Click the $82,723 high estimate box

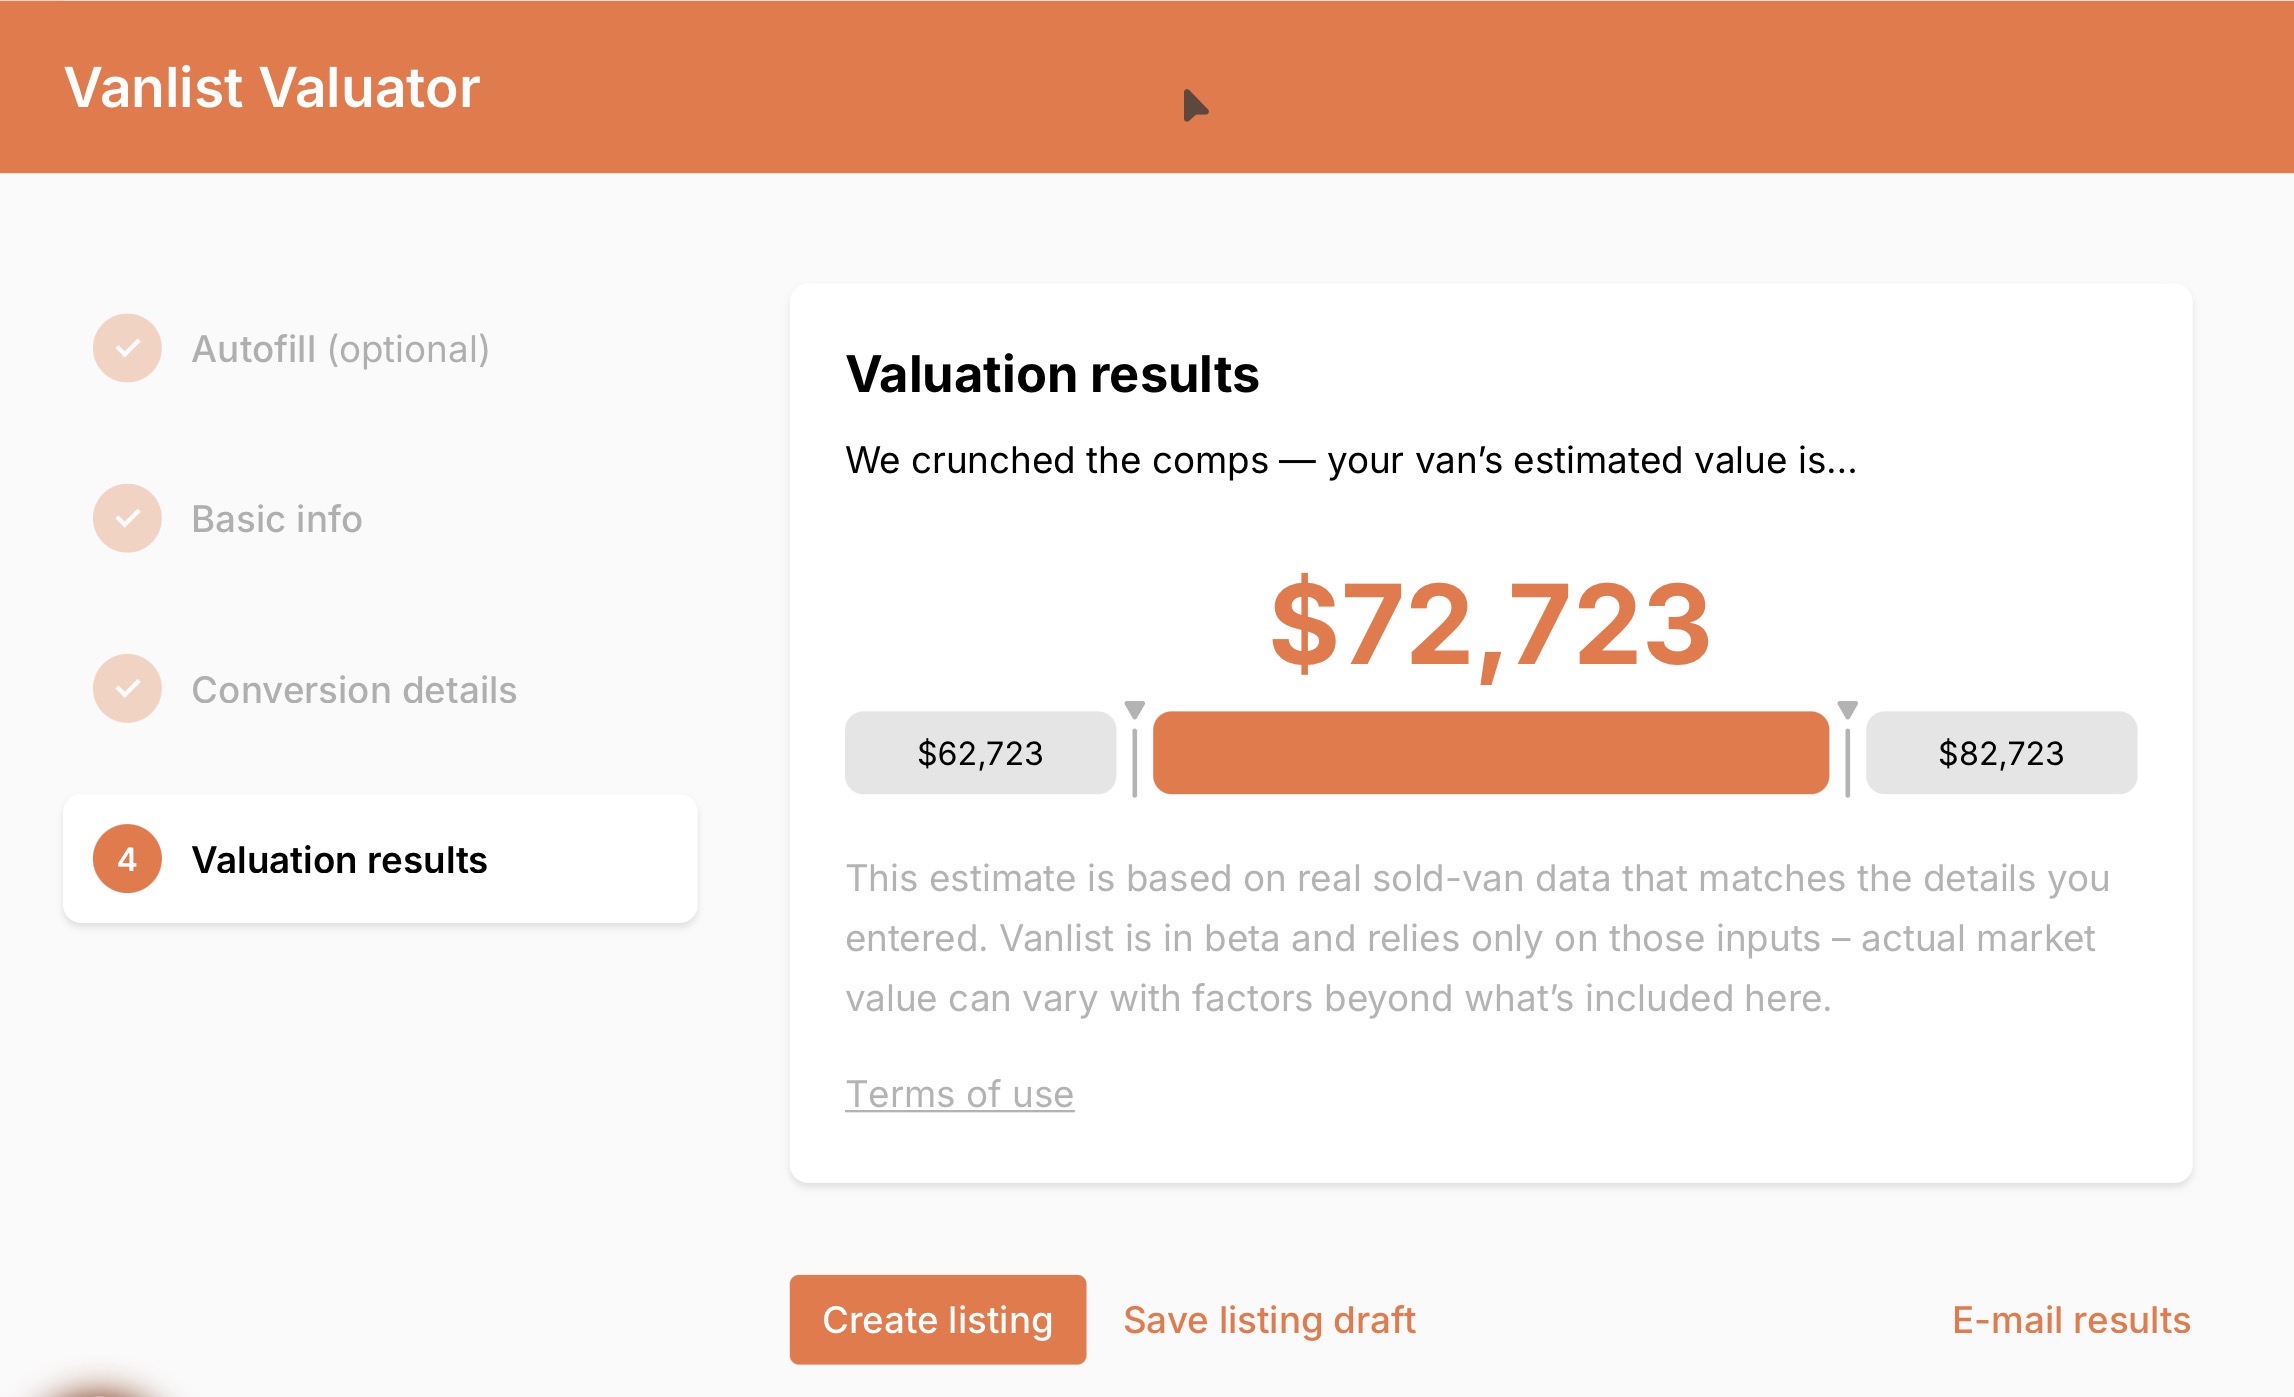[x=2001, y=753]
